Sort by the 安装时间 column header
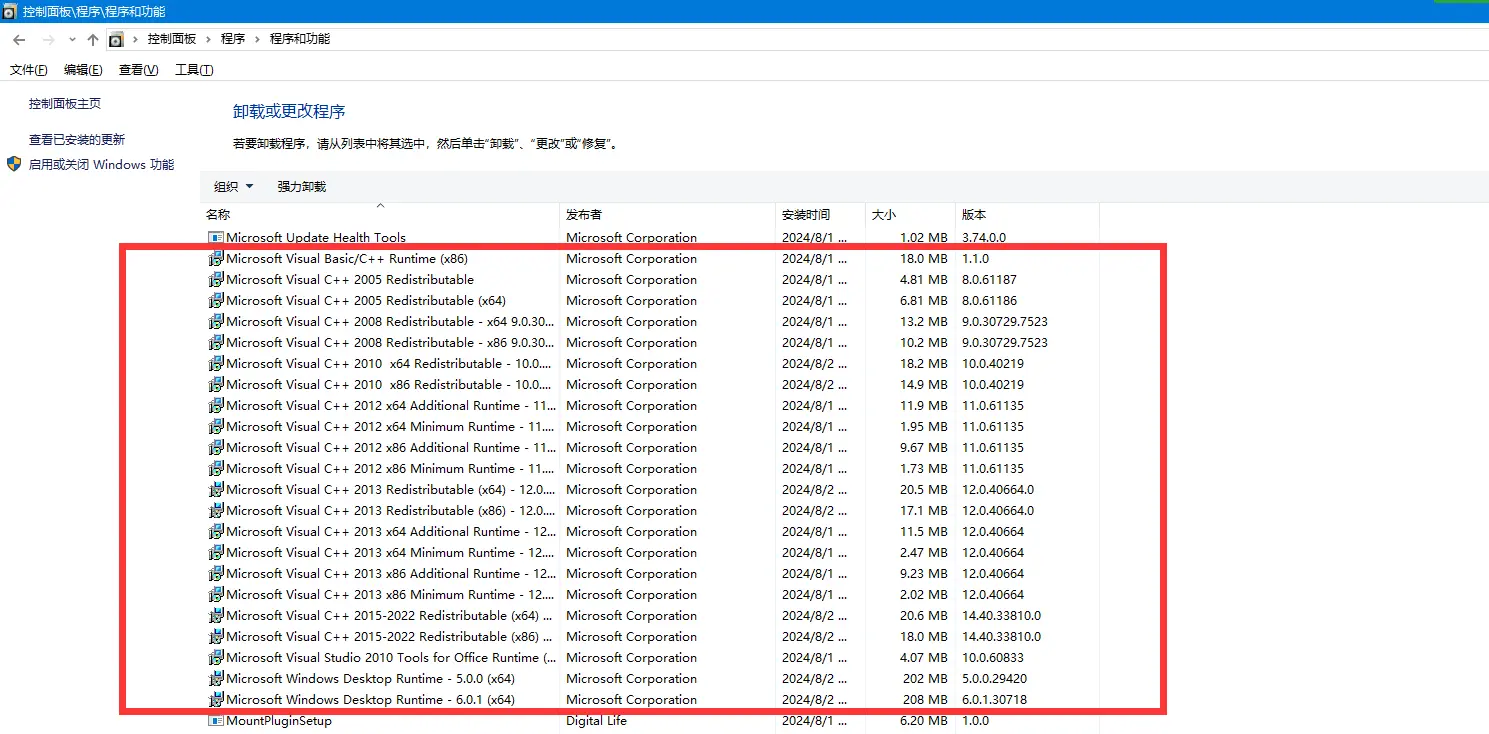 pyautogui.click(x=820, y=215)
